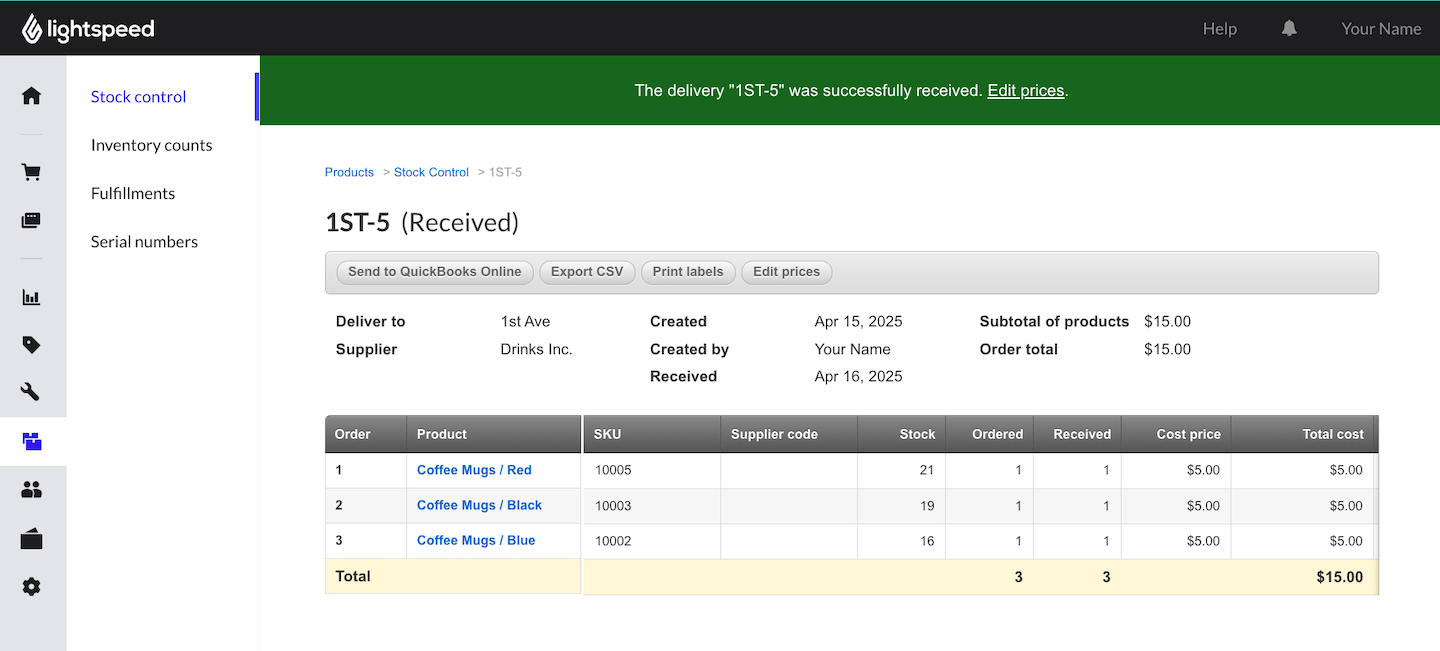This screenshot has height=651, width=1440.
Task: Open the Reporting bar chart icon
Action: pyautogui.click(x=32, y=297)
